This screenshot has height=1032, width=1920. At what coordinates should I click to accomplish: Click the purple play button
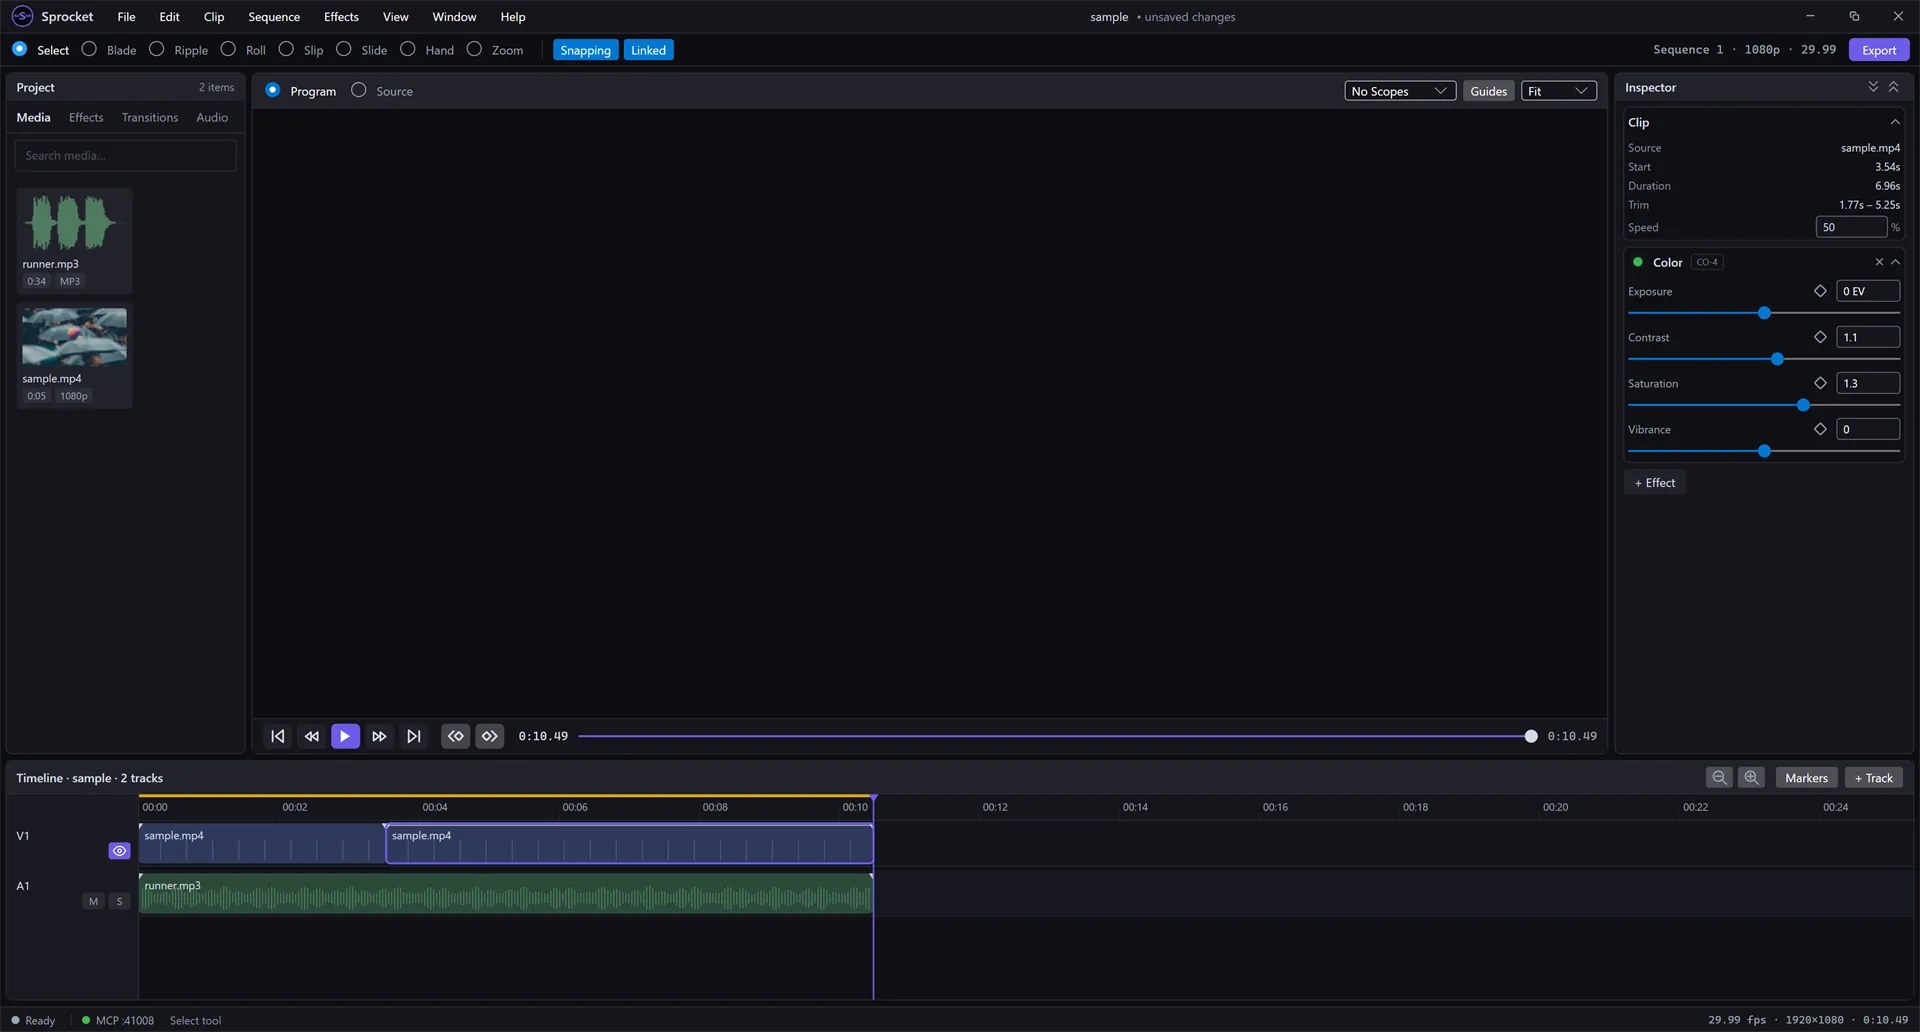pos(345,736)
